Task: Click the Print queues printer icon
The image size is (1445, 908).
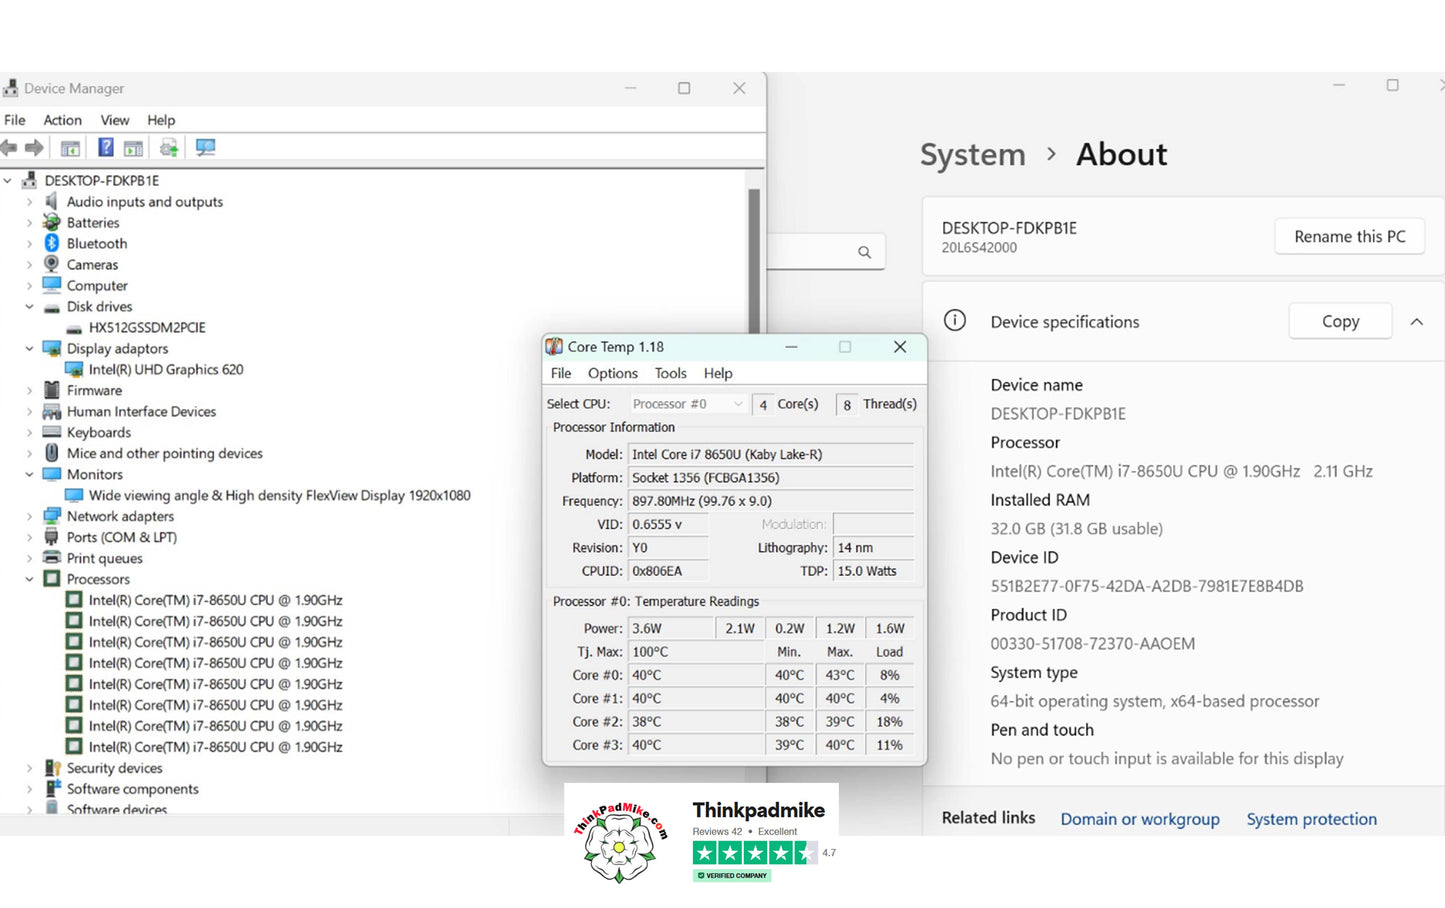Action: (x=52, y=558)
